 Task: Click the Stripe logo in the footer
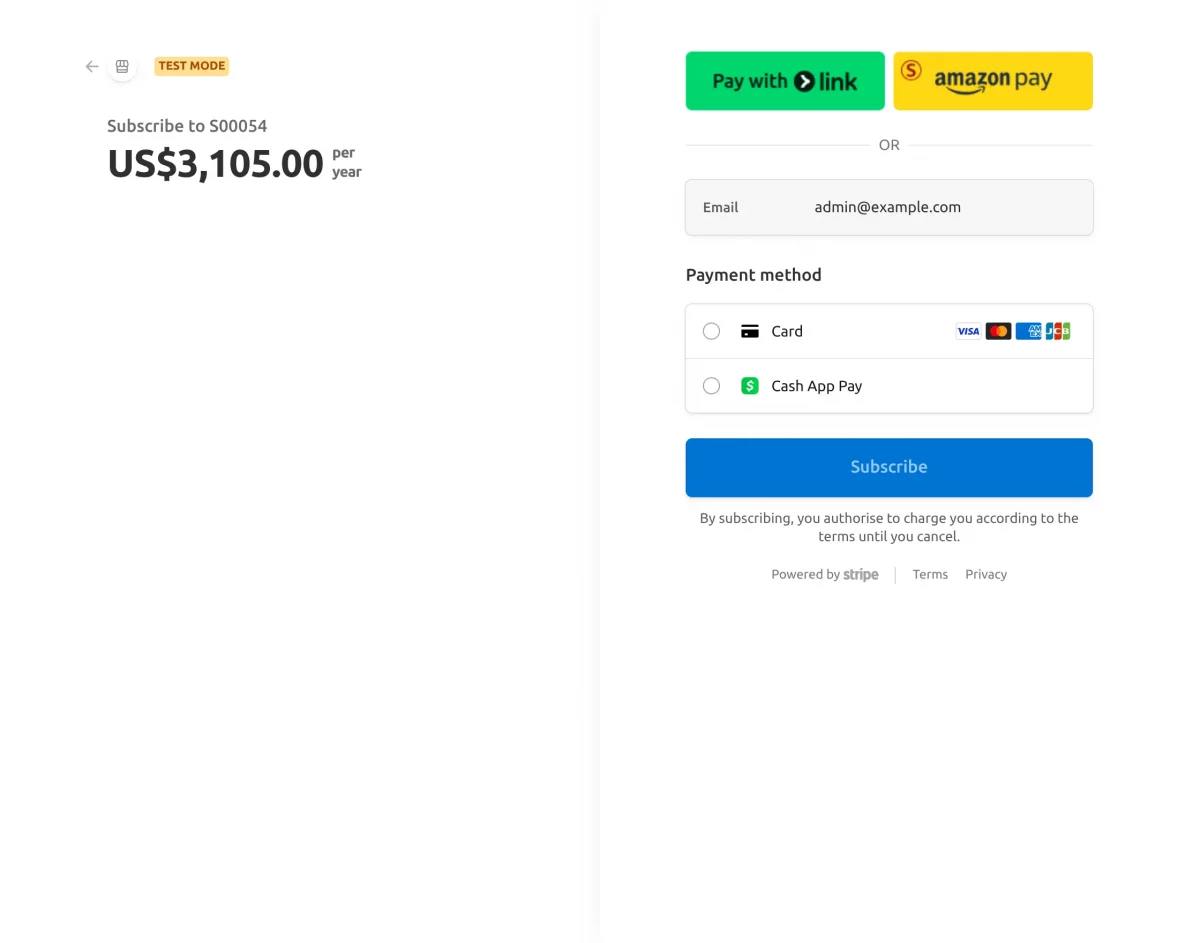point(861,574)
